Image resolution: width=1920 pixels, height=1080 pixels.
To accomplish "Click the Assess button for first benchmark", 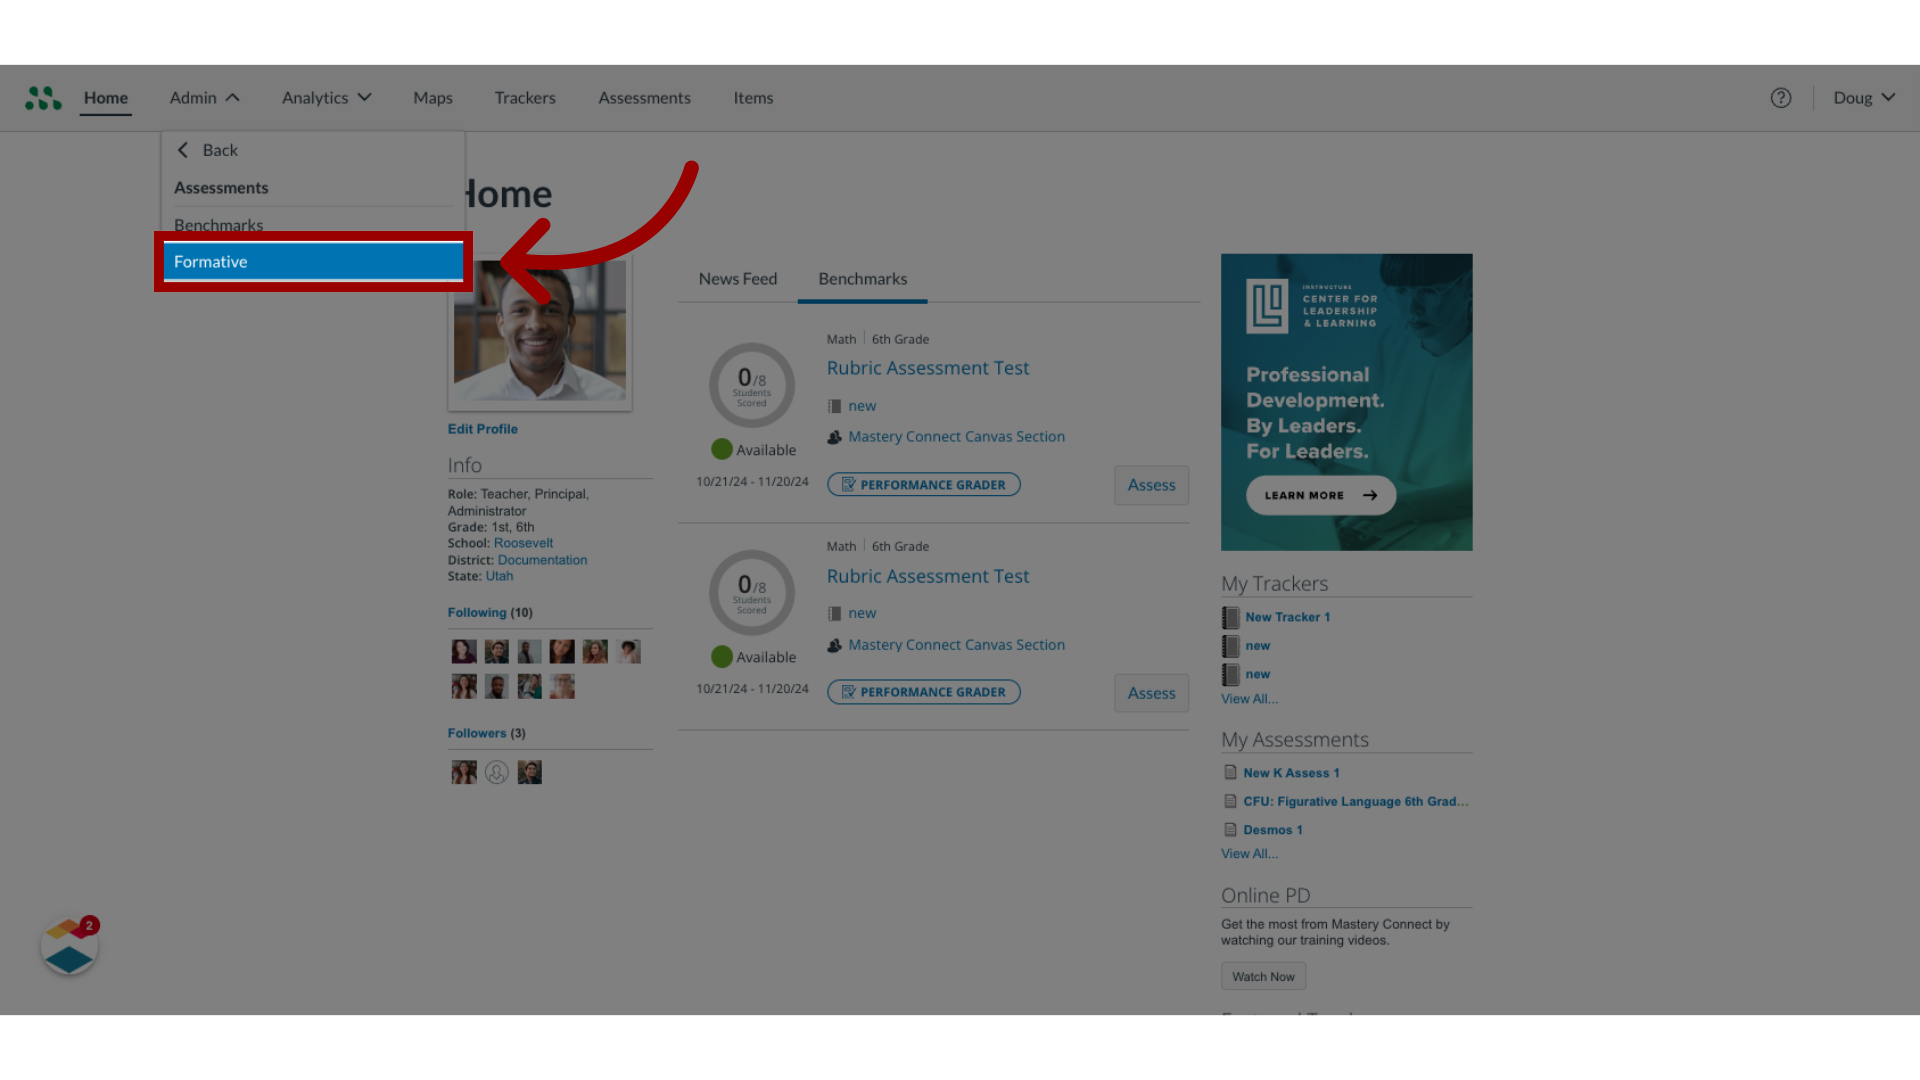I will click(1150, 484).
